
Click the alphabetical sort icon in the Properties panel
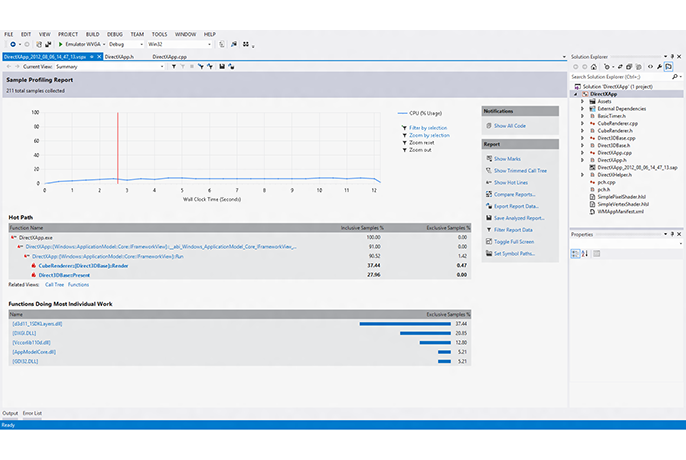tap(585, 253)
